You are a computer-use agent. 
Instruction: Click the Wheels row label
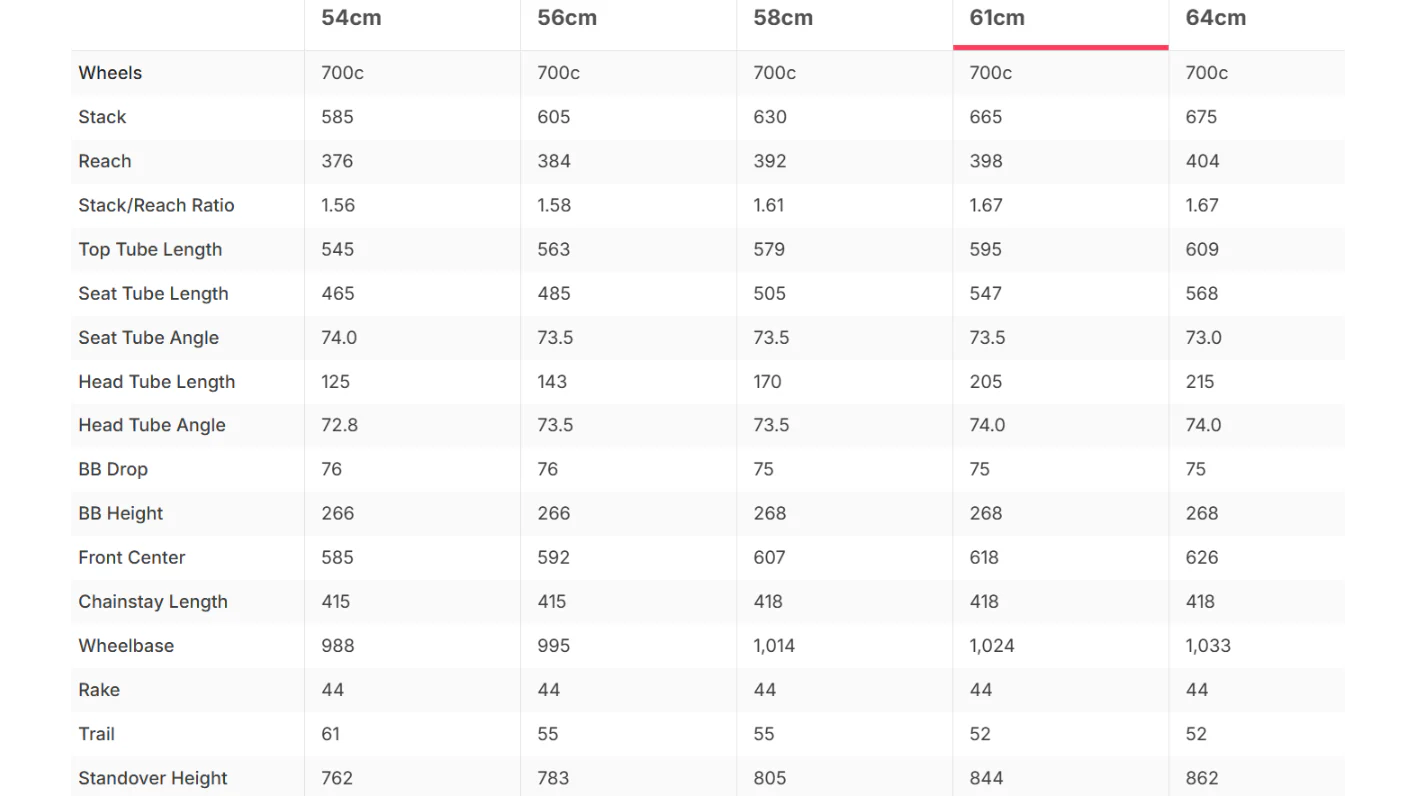[x=110, y=73]
